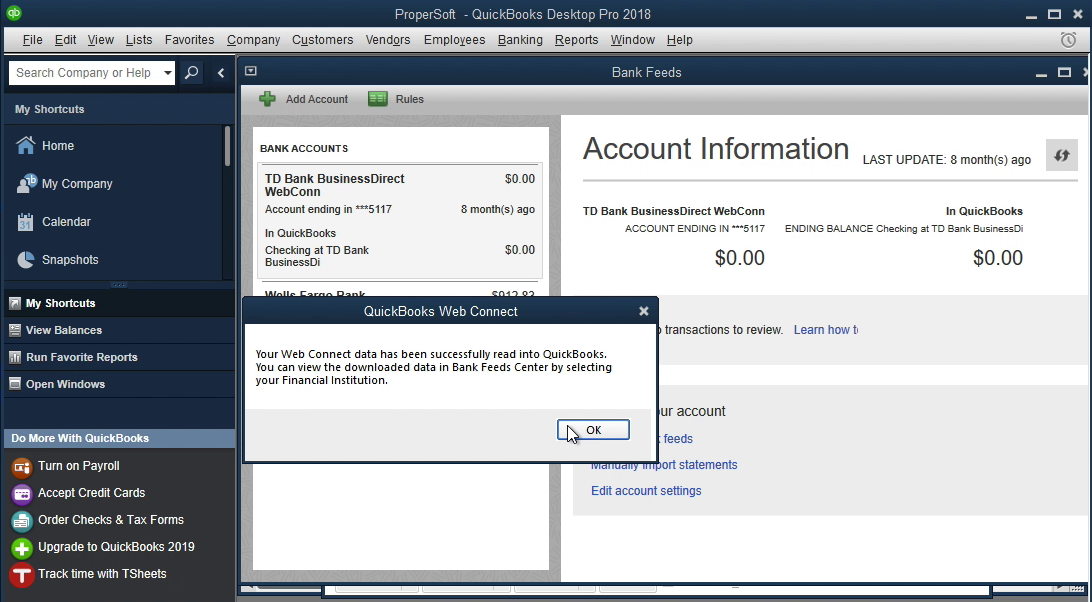Viewport: 1092px width, 602px height.
Task: Click Track time with TSheets
Action: [x=102, y=574]
